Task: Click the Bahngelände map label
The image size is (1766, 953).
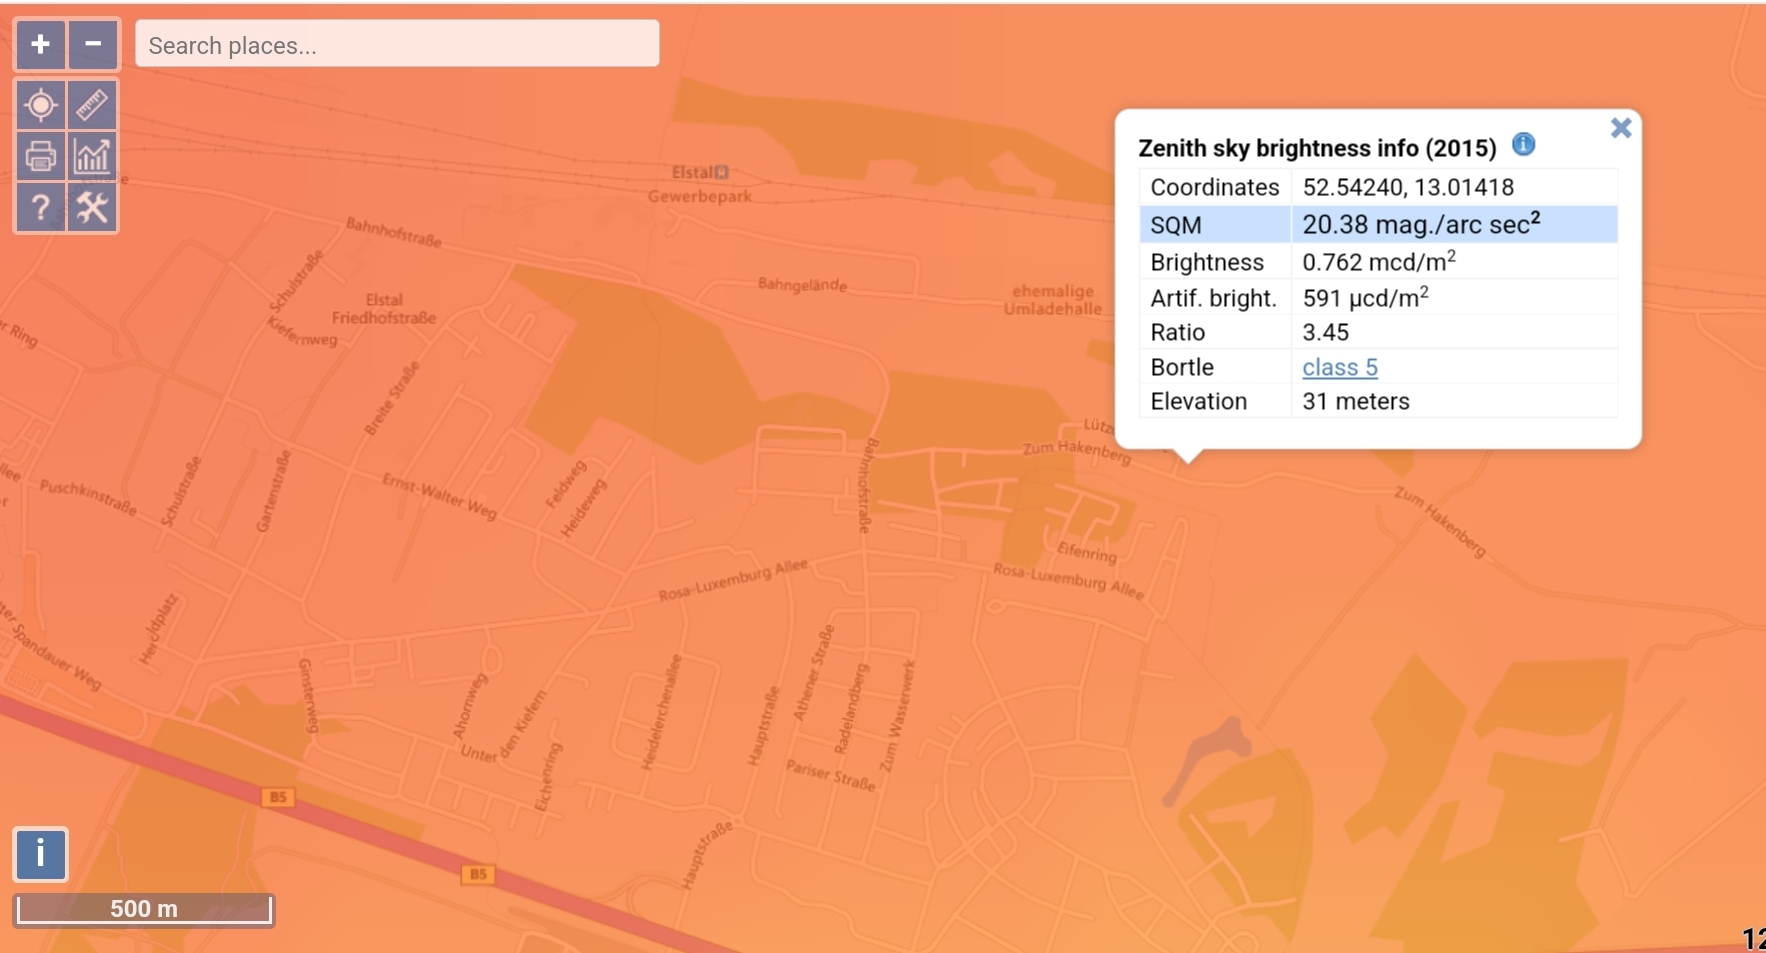Action: [802, 285]
